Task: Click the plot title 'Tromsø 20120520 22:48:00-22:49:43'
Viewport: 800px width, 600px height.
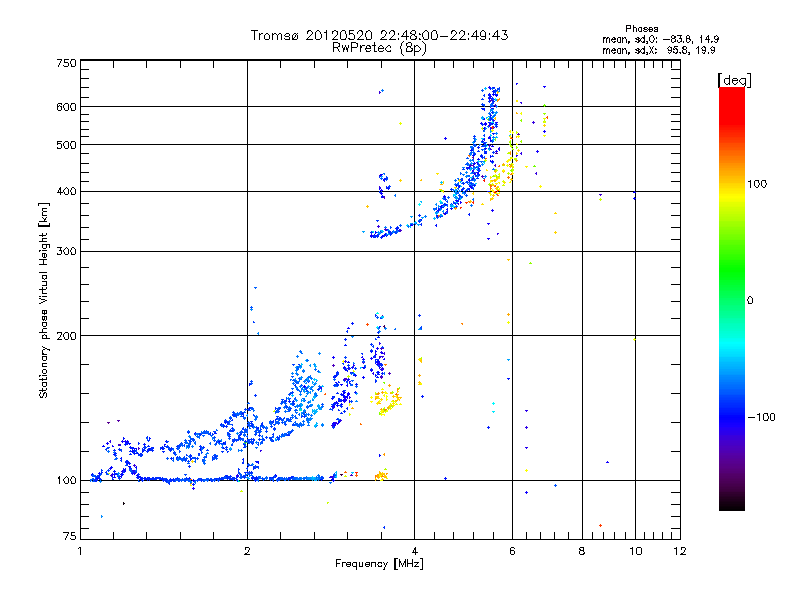Action: (x=379, y=35)
